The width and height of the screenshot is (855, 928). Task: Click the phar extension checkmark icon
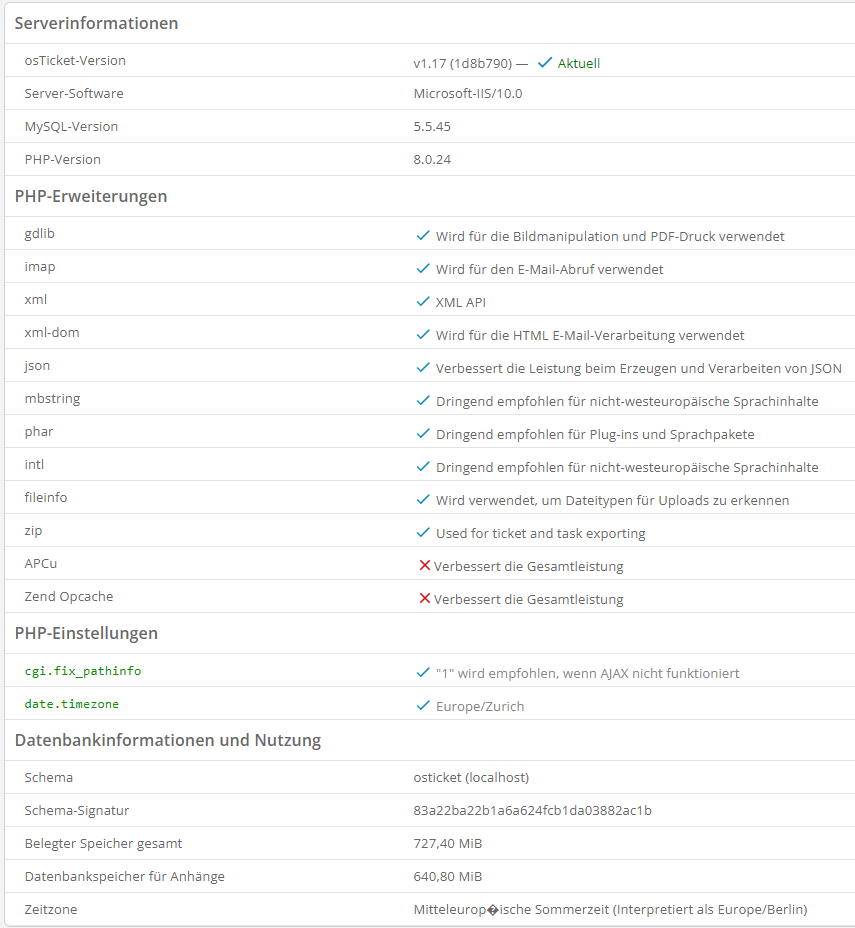423,434
